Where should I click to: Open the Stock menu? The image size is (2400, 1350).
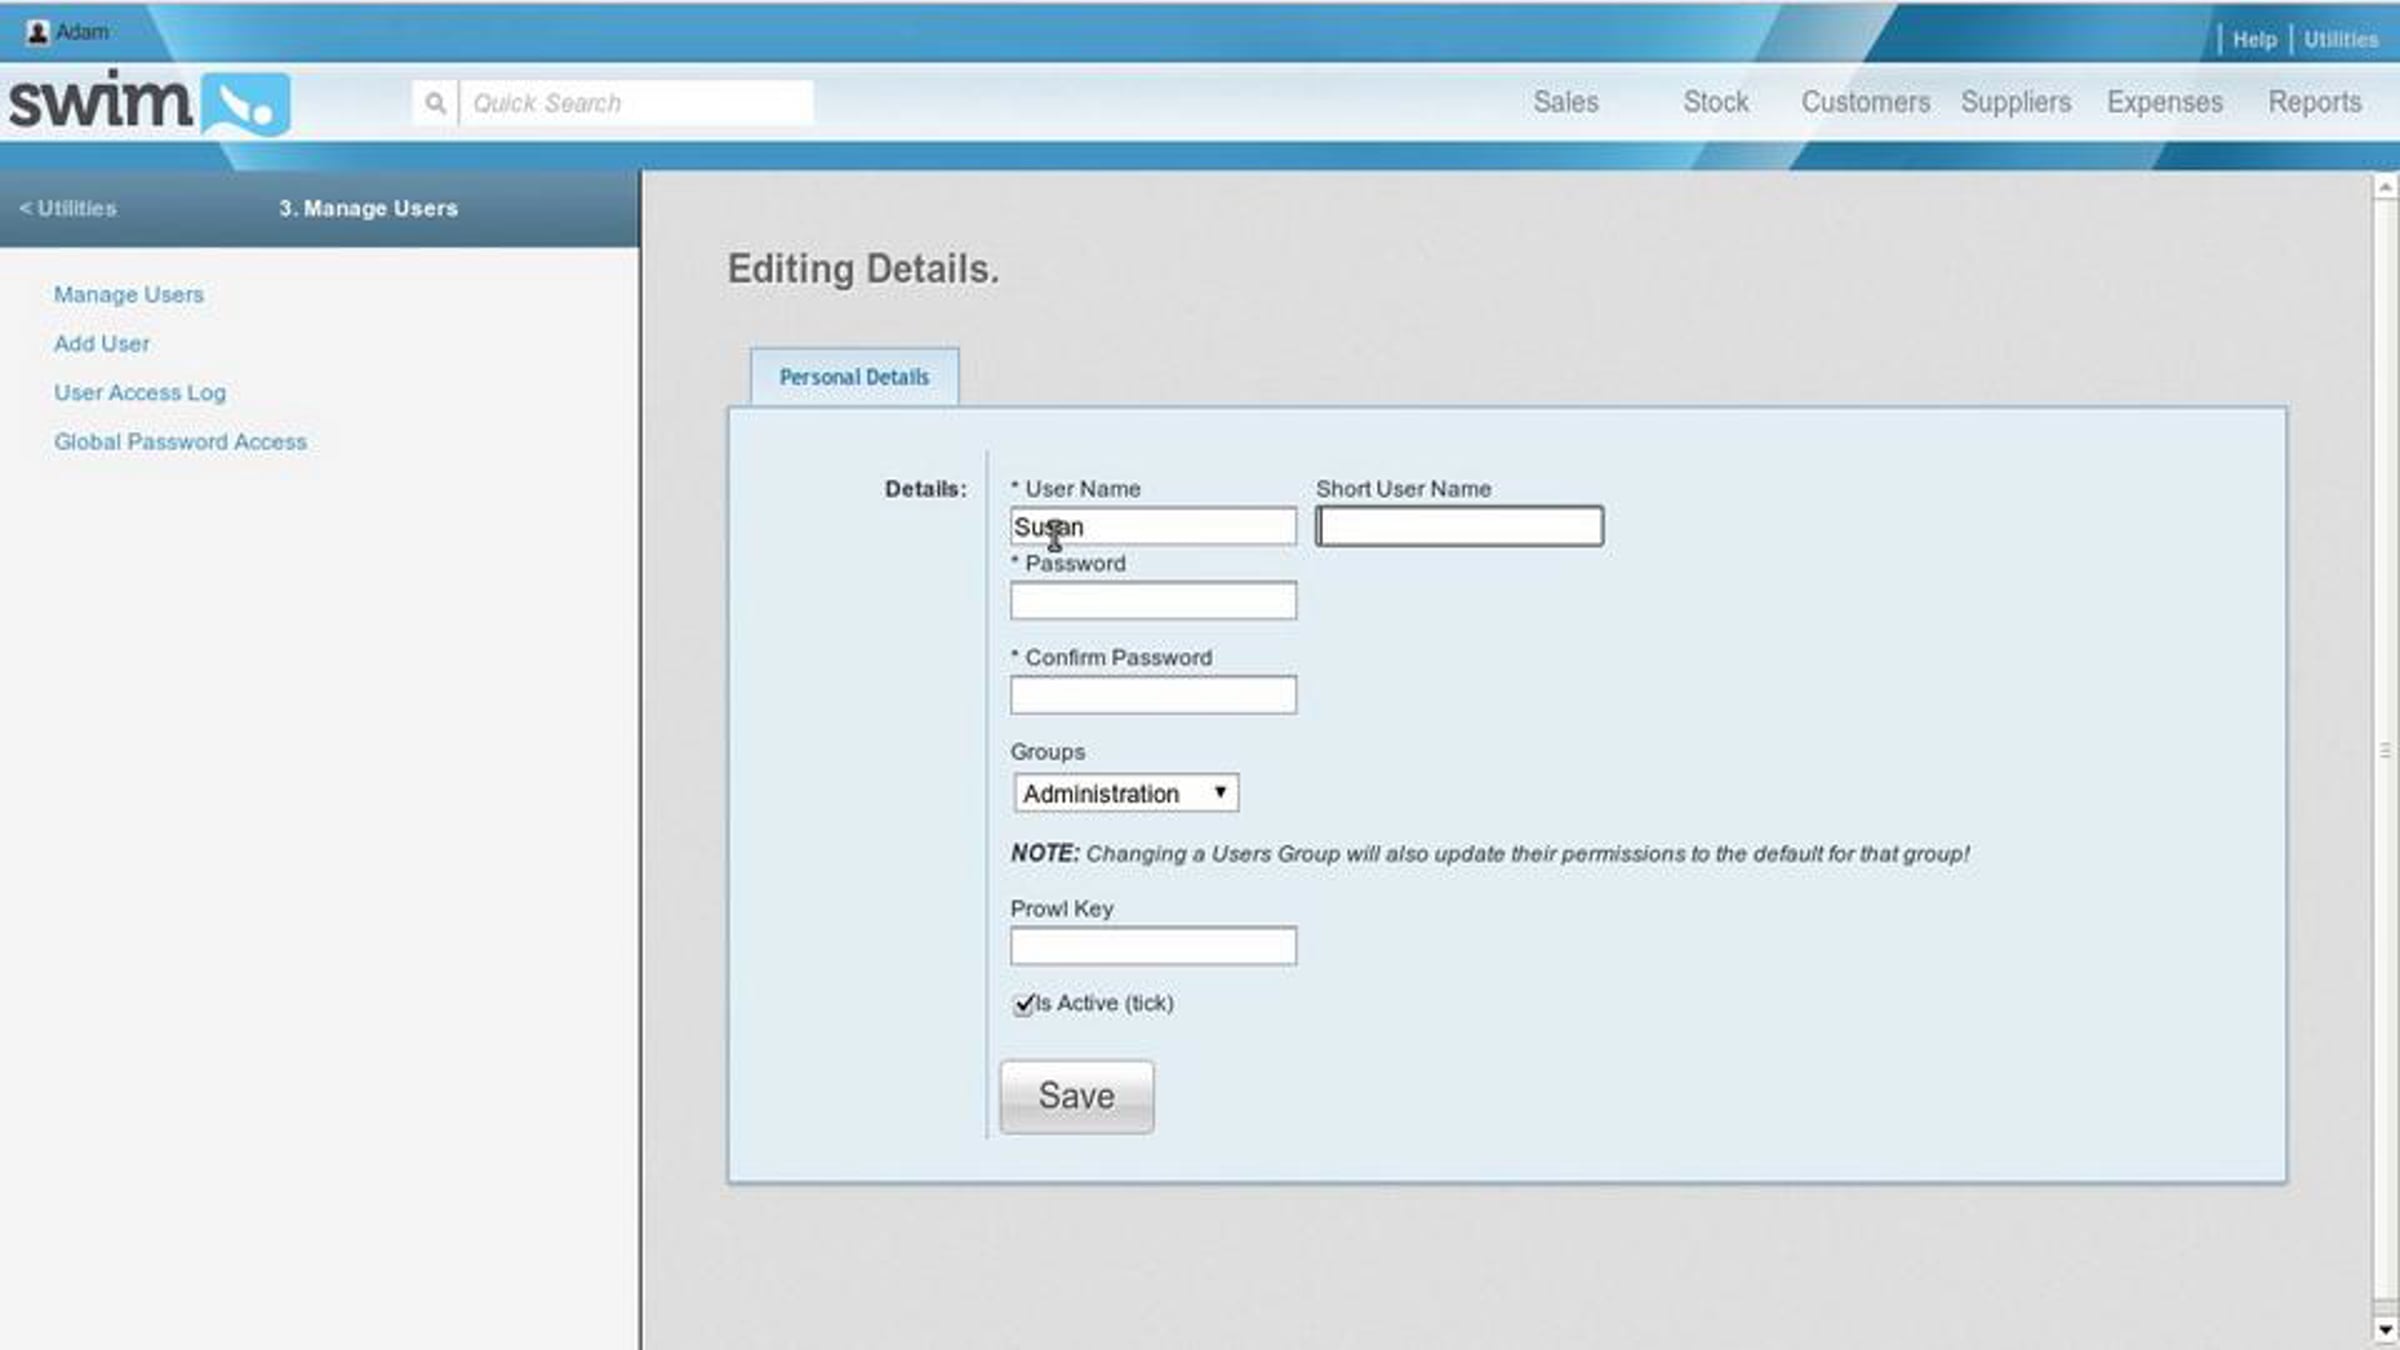(x=1716, y=102)
